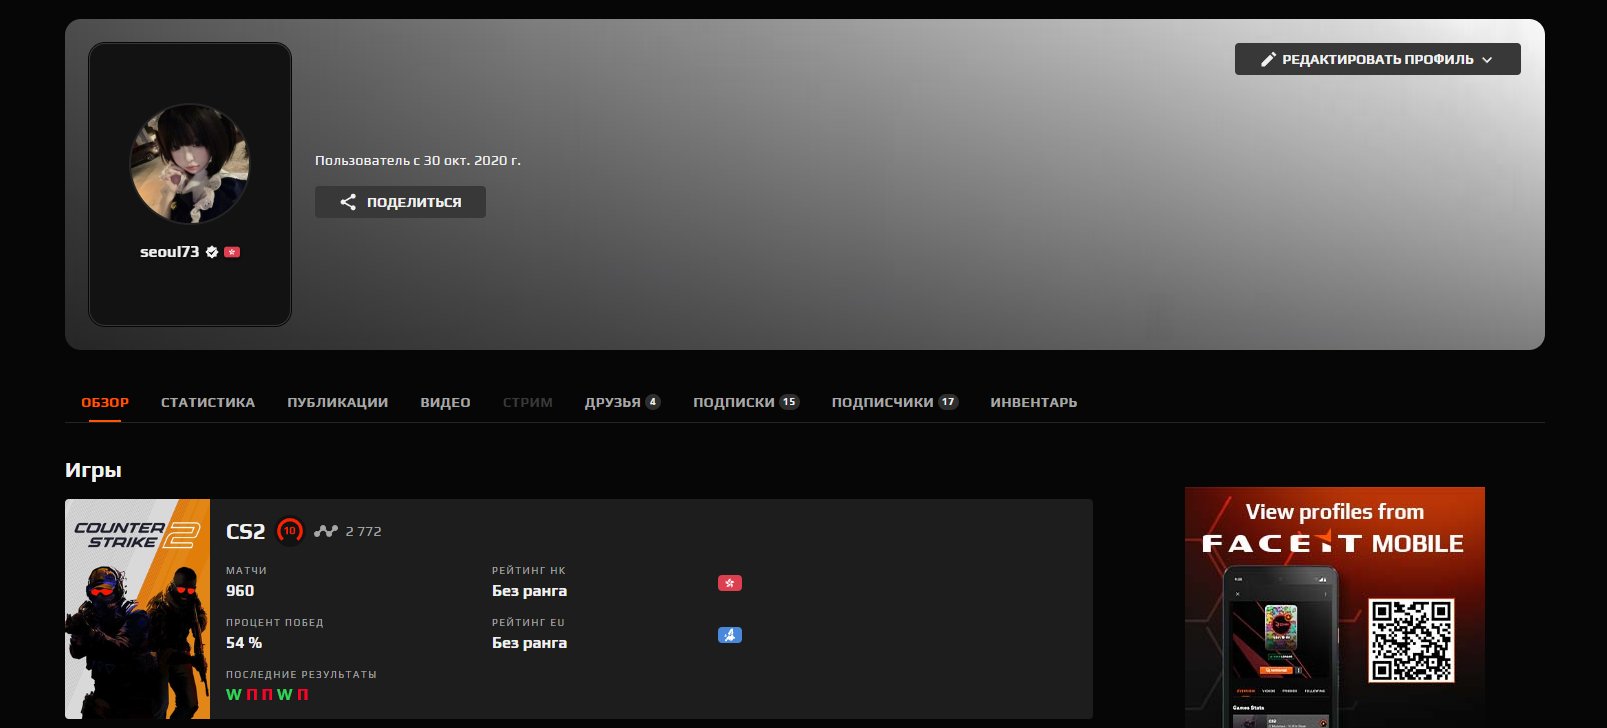Open the Статистика tab

(208, 402)
